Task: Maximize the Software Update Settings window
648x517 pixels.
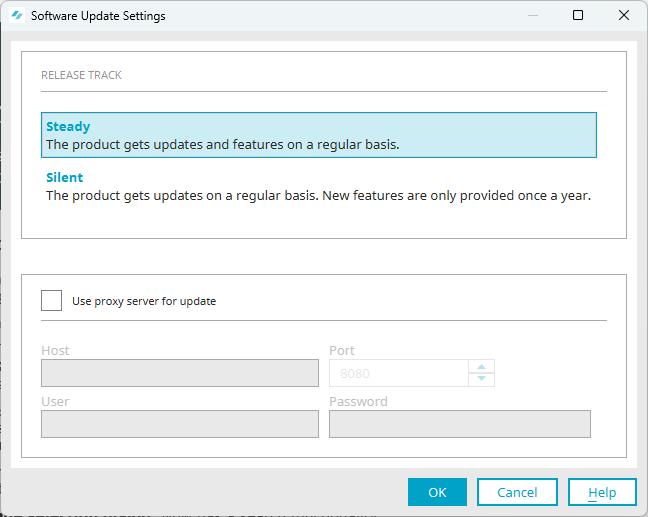Action: click(578, 15)
